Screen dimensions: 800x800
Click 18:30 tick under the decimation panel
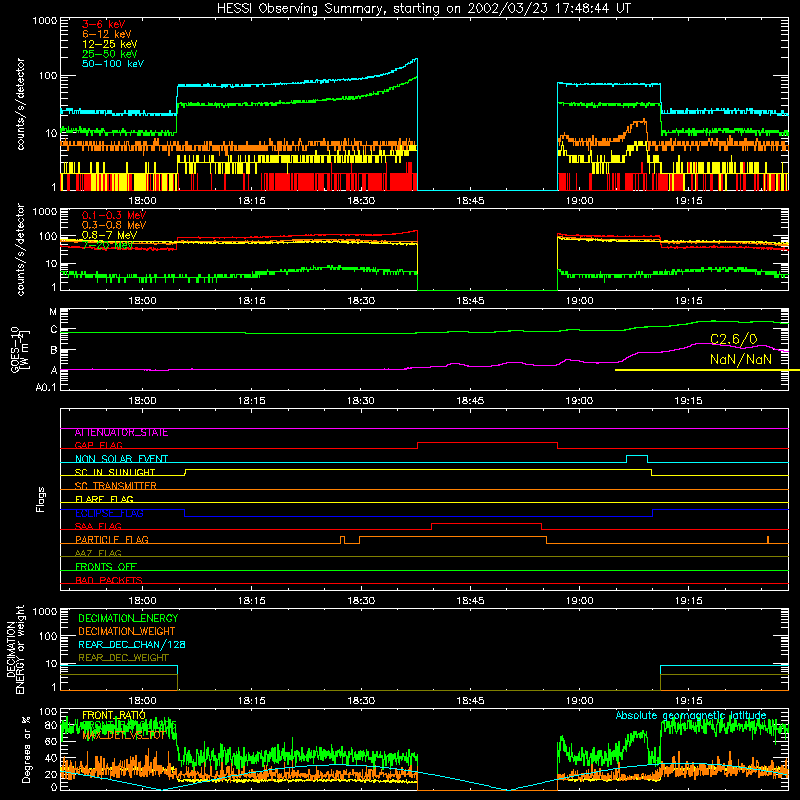click(x=361, y=701)
